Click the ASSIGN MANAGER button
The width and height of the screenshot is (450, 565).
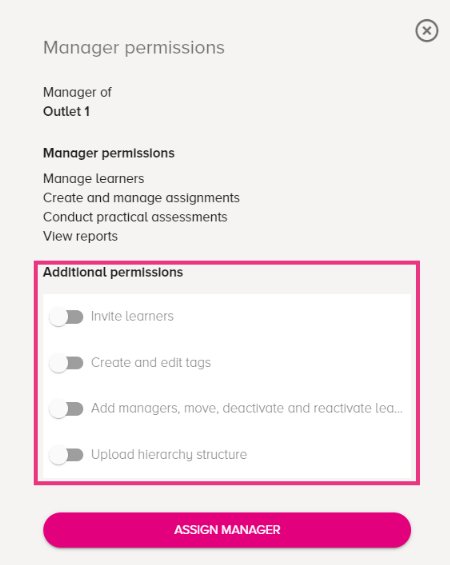tap(227, 530)
